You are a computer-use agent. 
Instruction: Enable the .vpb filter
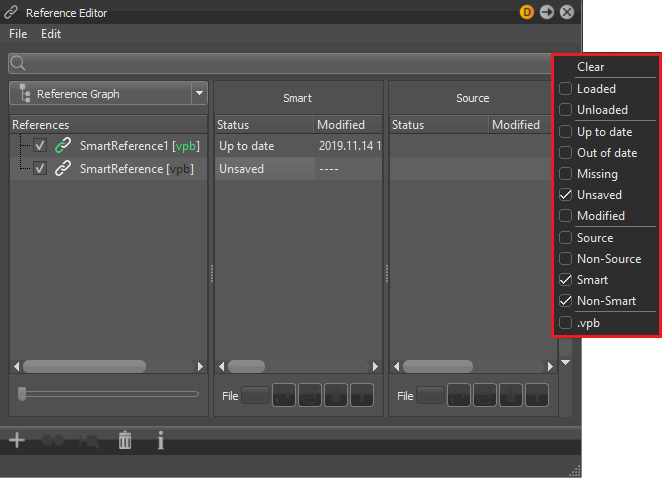tap(565, 323)
